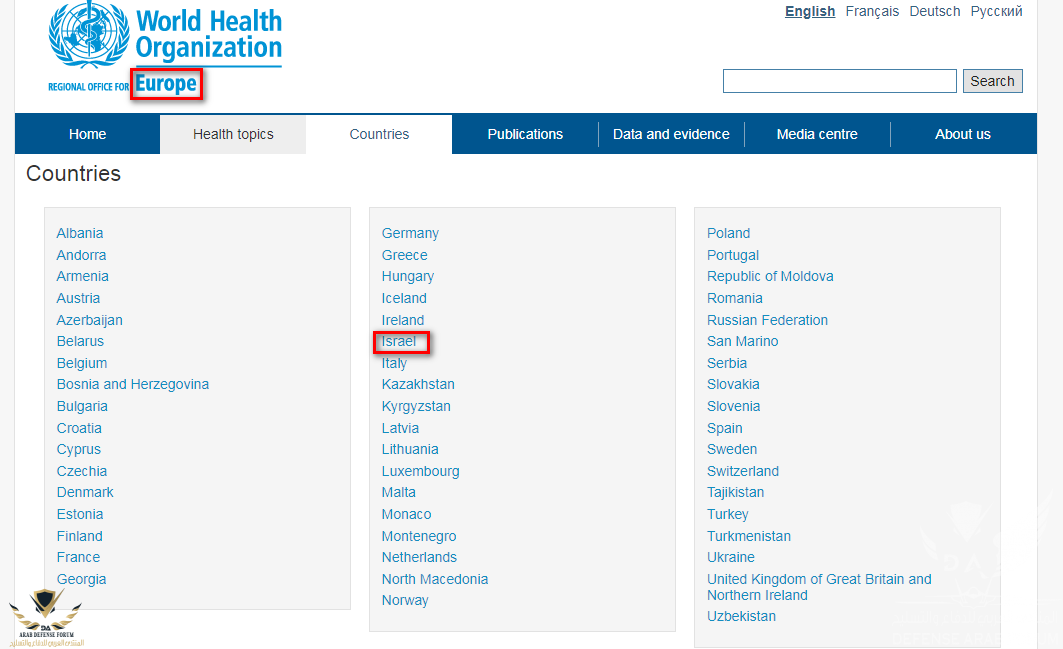Click the Finland country link
Screen dimensions: 1063x649
(x=80, y=536)
